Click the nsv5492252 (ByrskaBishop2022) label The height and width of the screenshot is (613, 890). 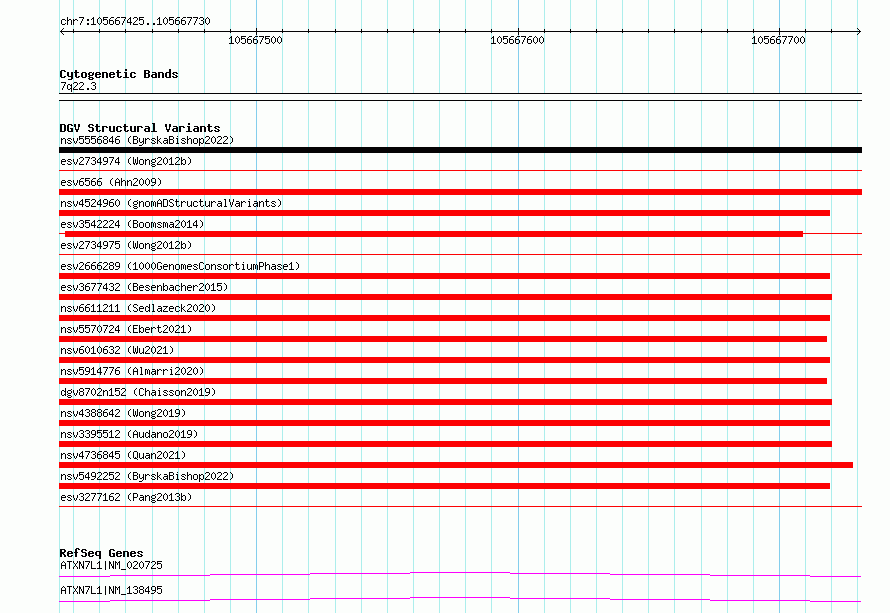[147, 476]
